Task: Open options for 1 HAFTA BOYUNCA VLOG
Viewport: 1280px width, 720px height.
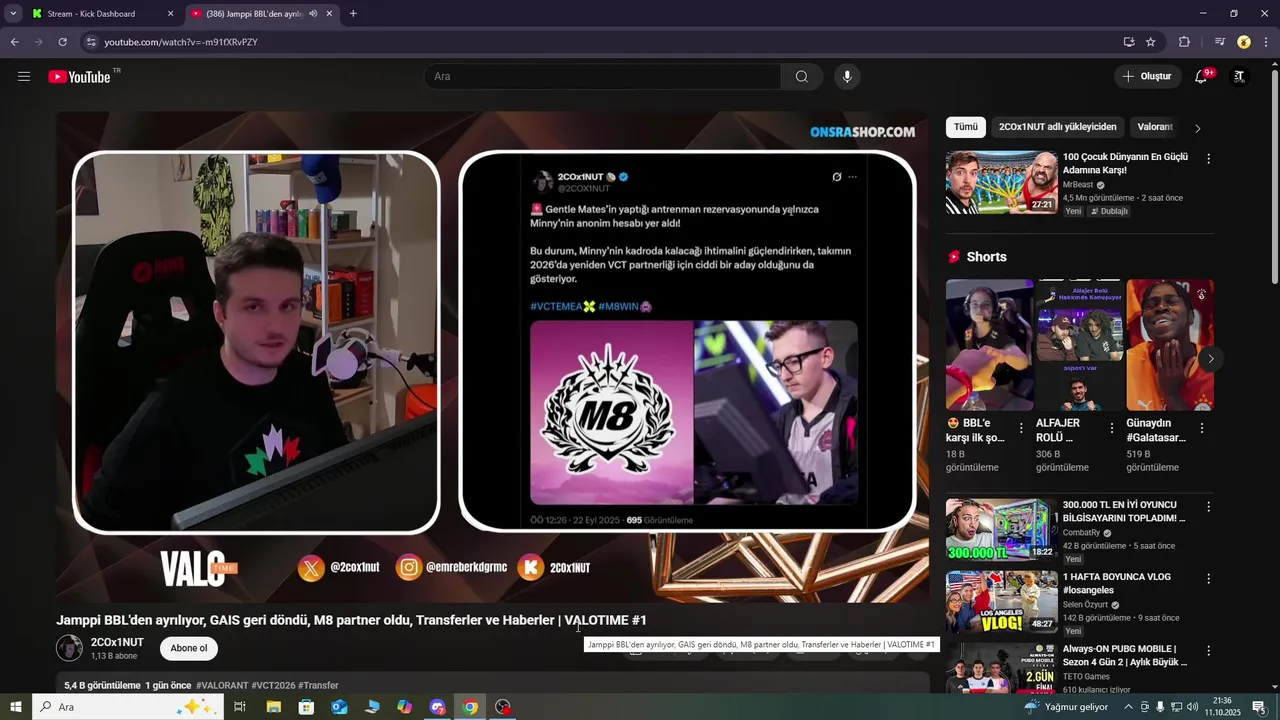Action: (1208, 579)
